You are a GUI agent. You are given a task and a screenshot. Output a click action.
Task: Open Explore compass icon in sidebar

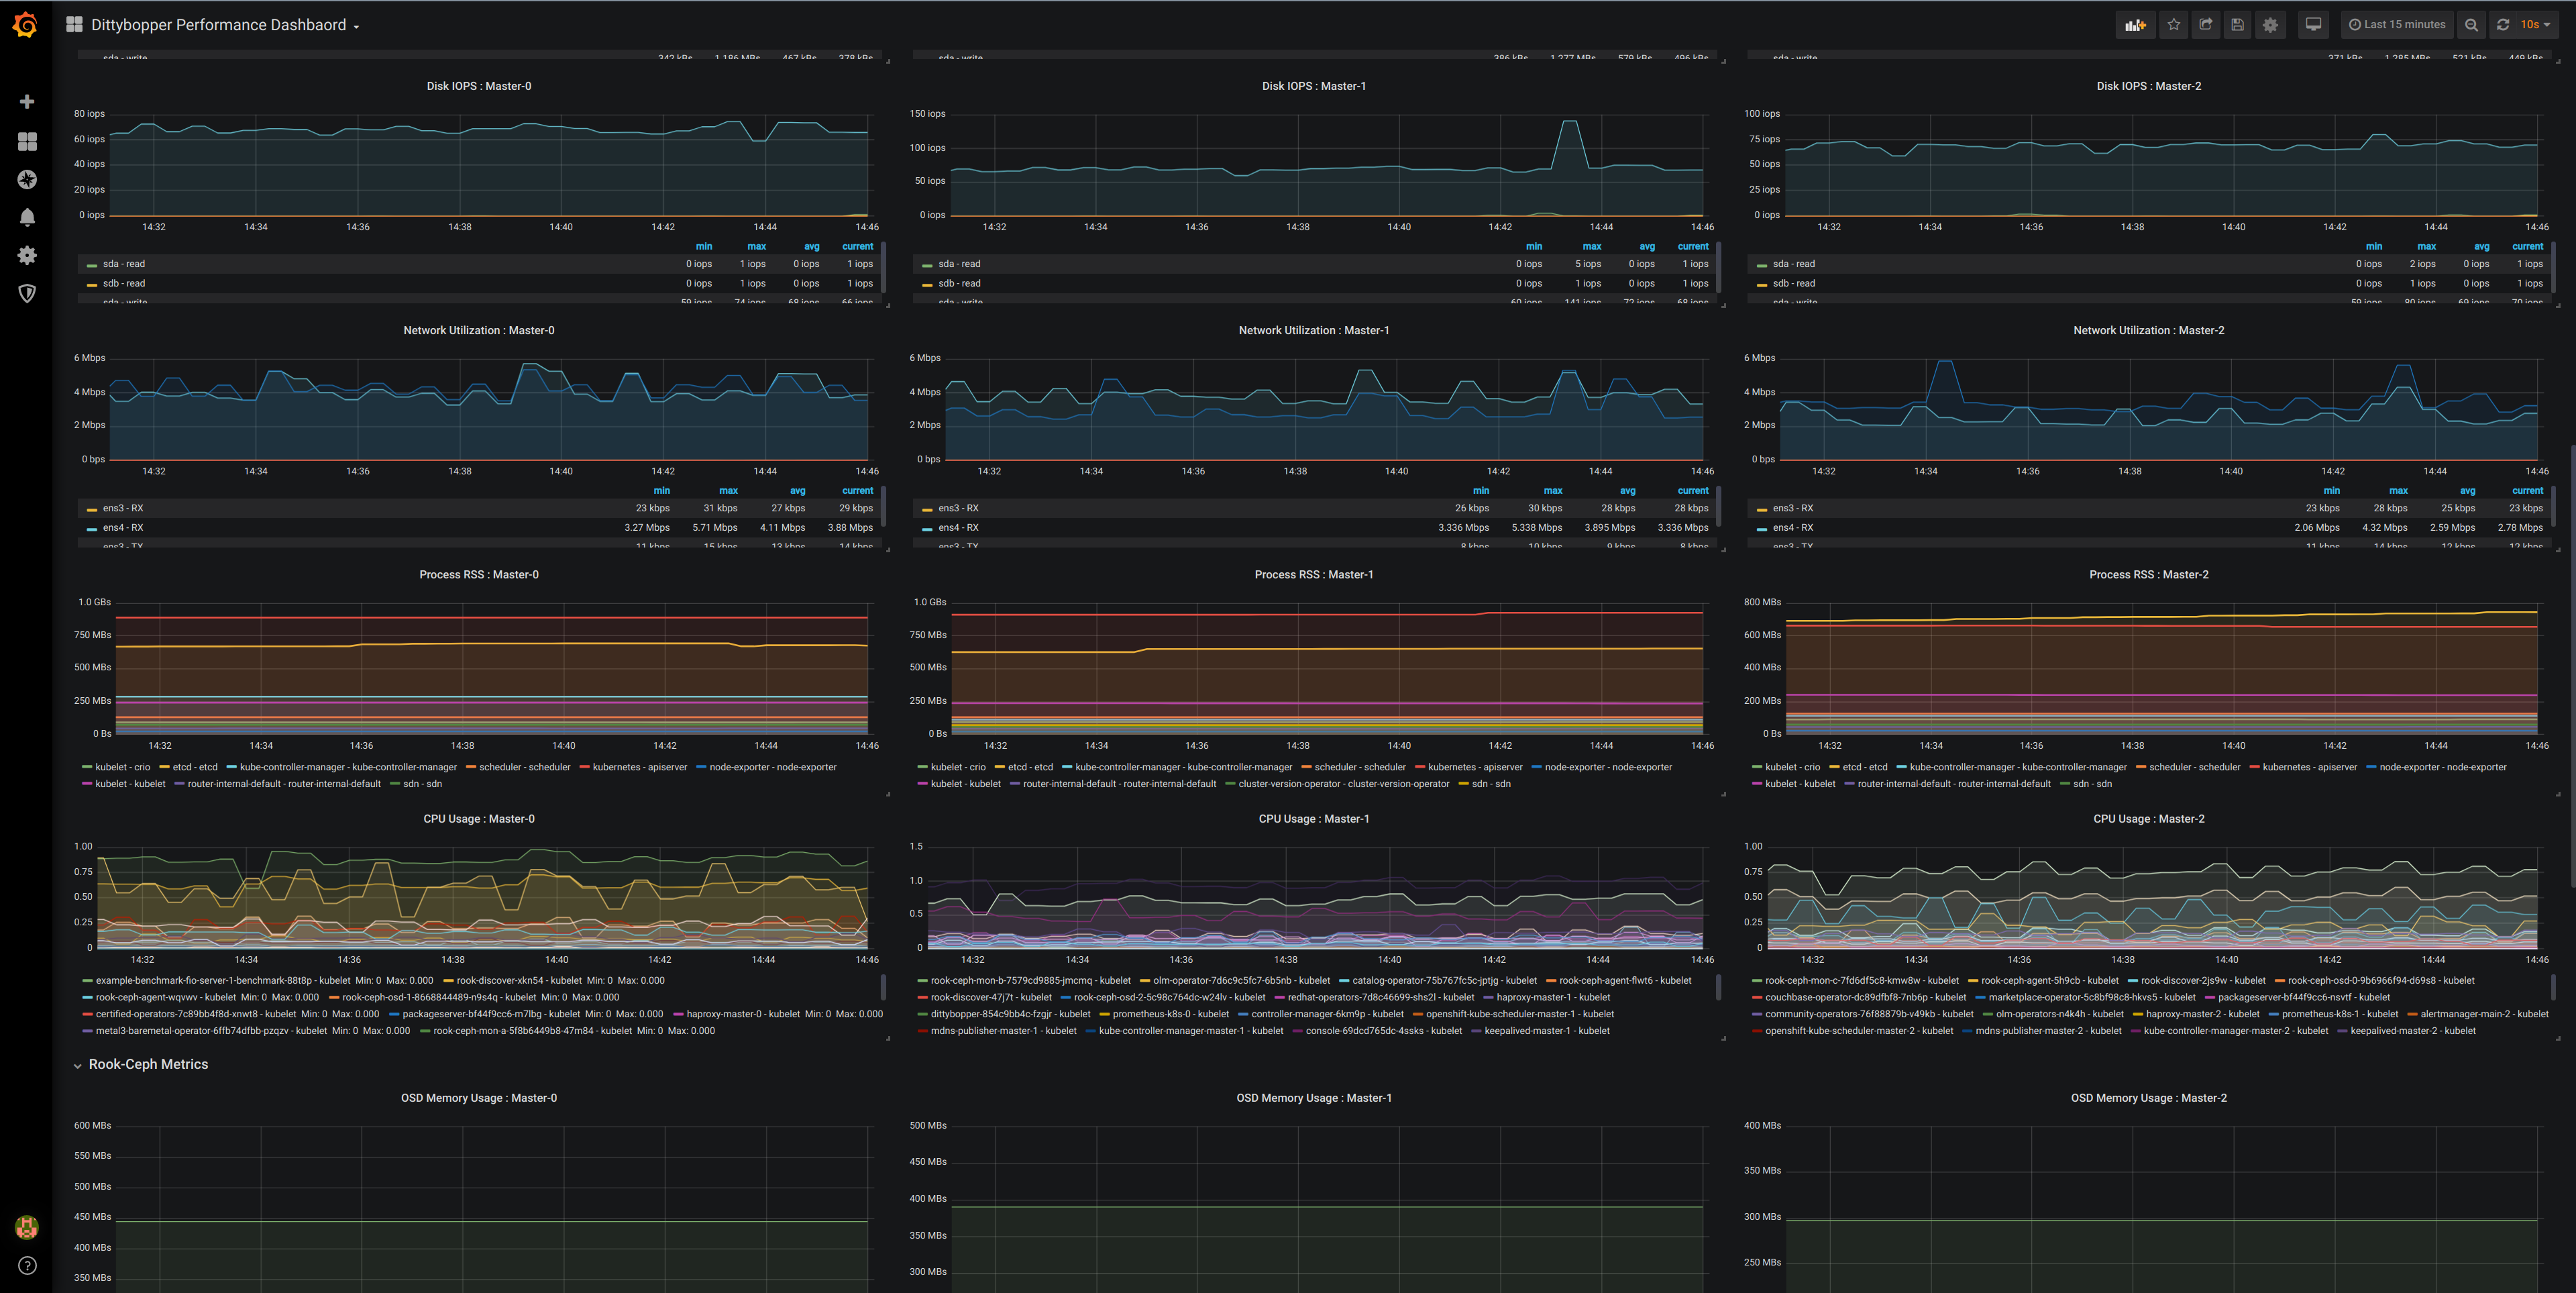point(27,179)
